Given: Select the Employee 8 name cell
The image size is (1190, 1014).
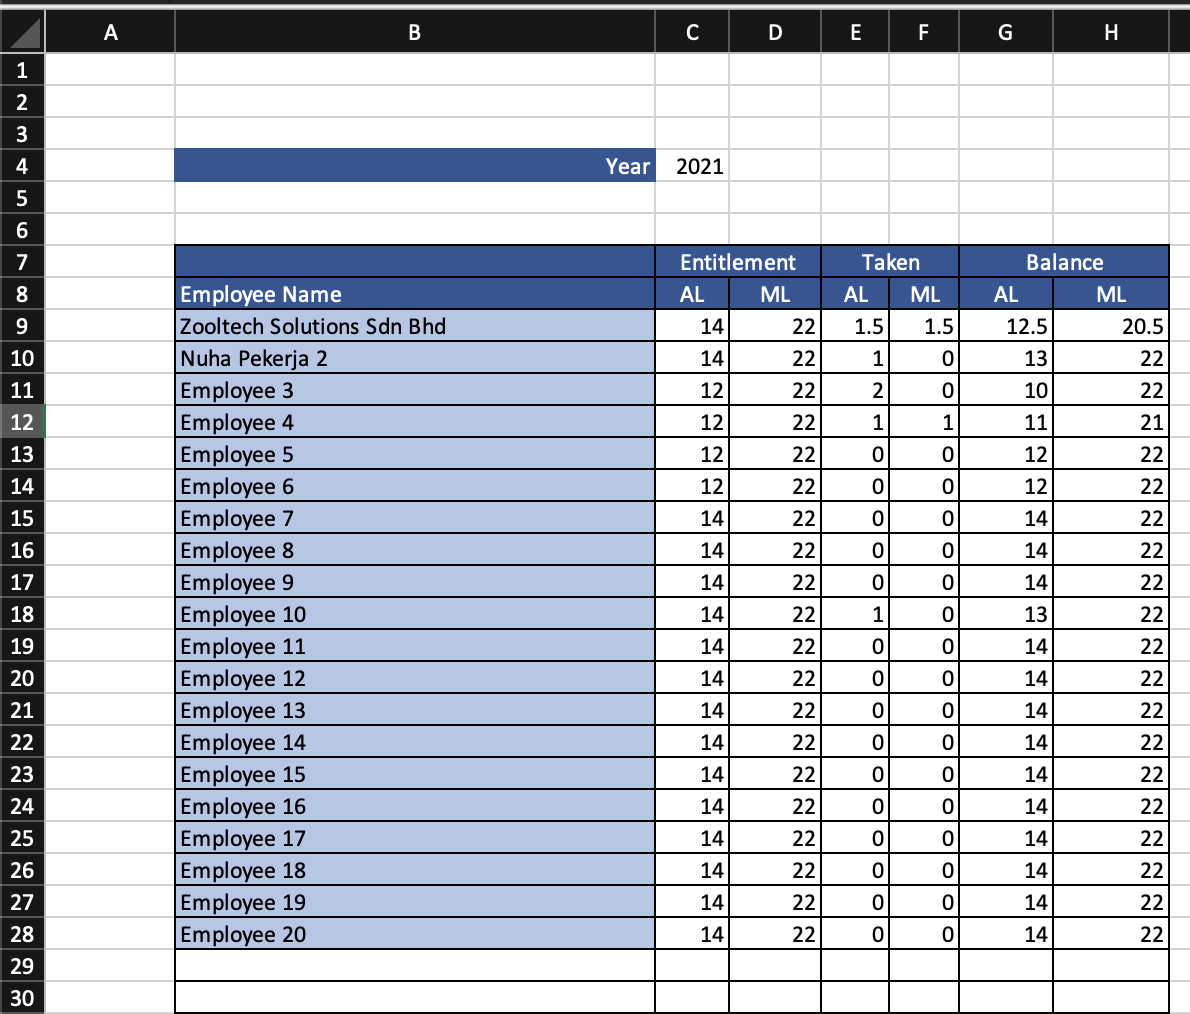Looking at the screenshot, I should click(414, 550).
